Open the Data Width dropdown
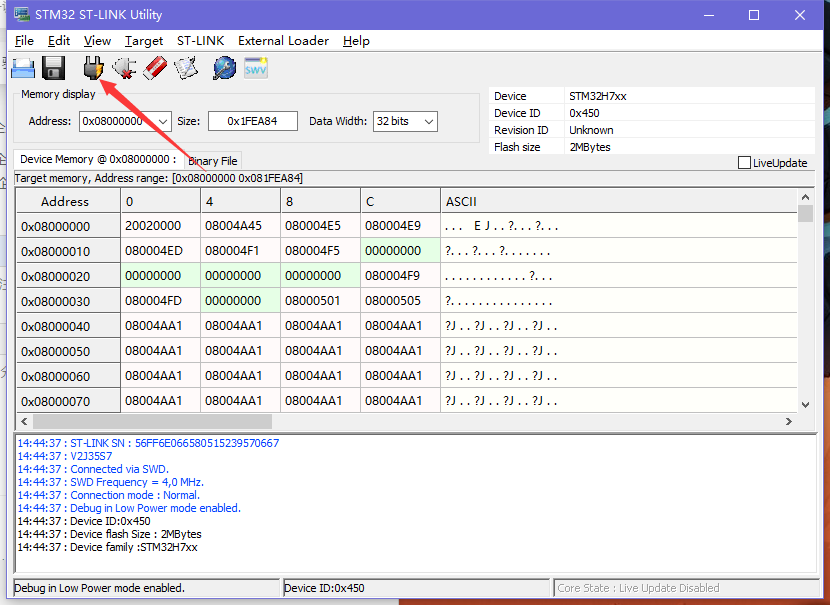Screen dimensions: 830x605 (429, 122)
